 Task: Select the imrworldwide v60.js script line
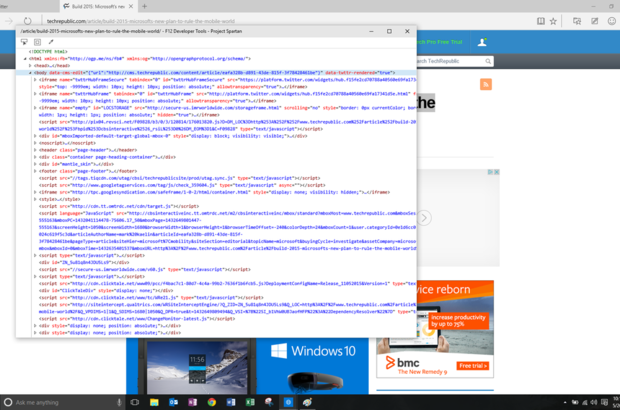point(145,269)
